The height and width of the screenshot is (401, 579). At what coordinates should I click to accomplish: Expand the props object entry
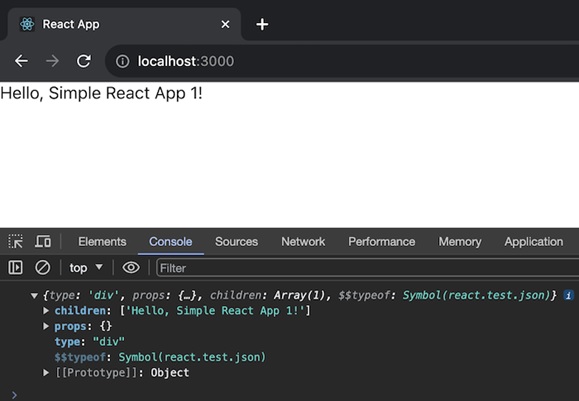(46, 326)
